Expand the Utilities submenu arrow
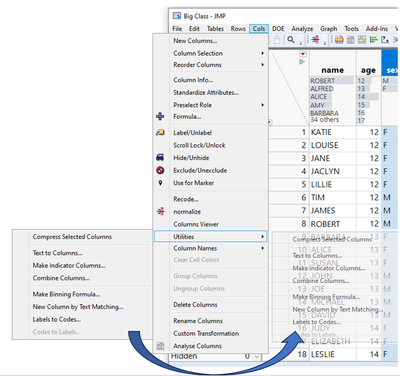The image size is (400, 376). 263,237
